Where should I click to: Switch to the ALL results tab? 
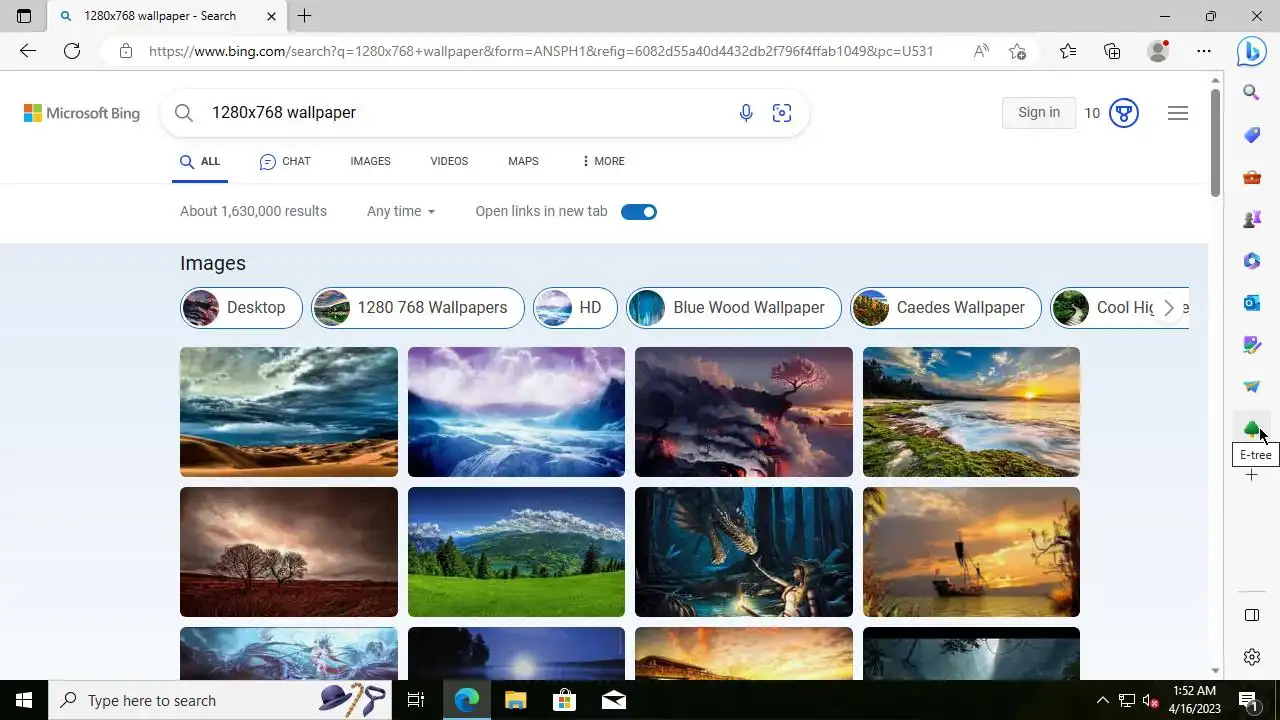pyautogui.click(x=200, y=161)
